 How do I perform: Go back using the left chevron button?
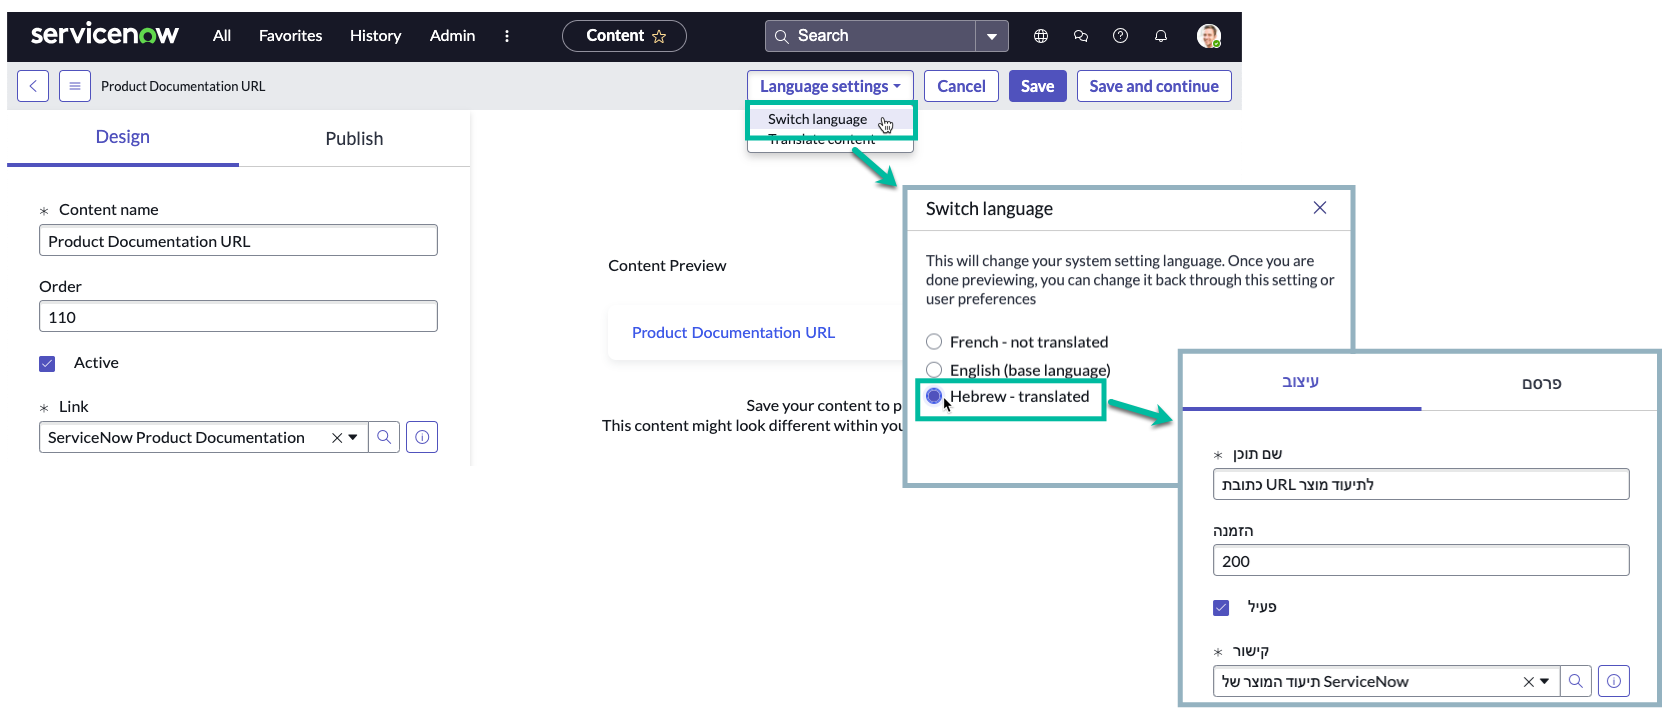33,86
